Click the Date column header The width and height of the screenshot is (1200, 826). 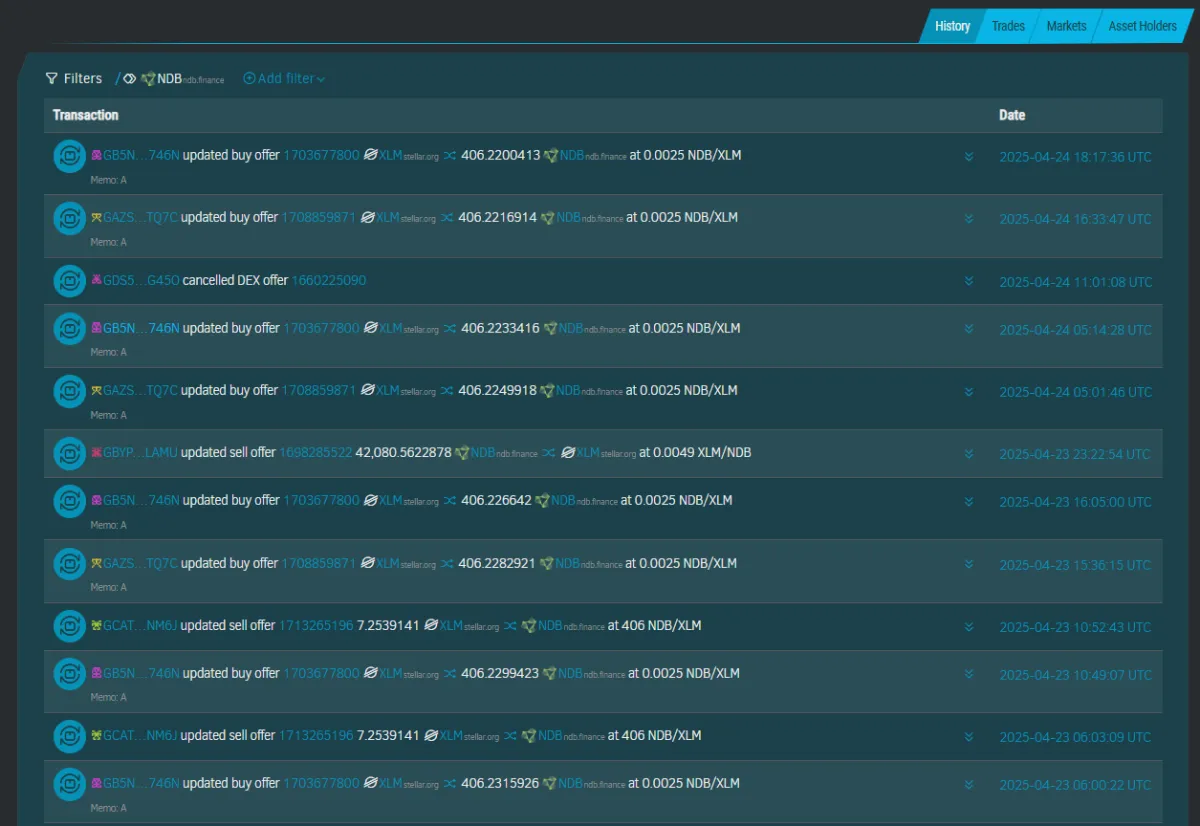(x=1012, y=115)
